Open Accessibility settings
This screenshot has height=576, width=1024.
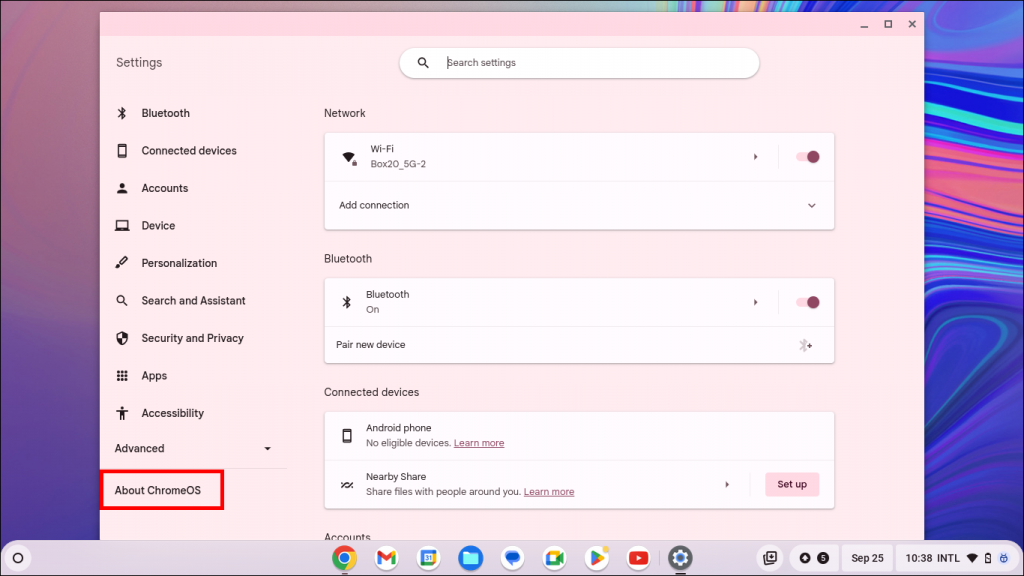(x=173, y=413)
